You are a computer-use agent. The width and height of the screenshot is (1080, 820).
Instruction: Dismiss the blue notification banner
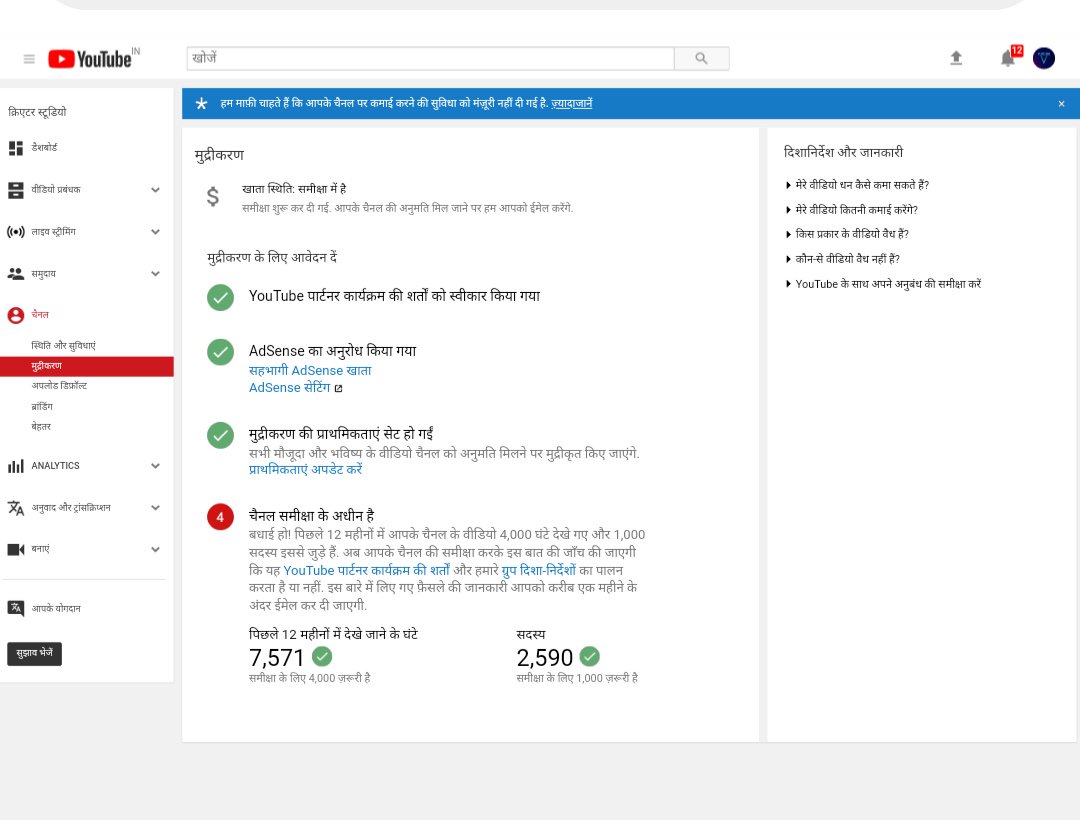(1061, 104)
